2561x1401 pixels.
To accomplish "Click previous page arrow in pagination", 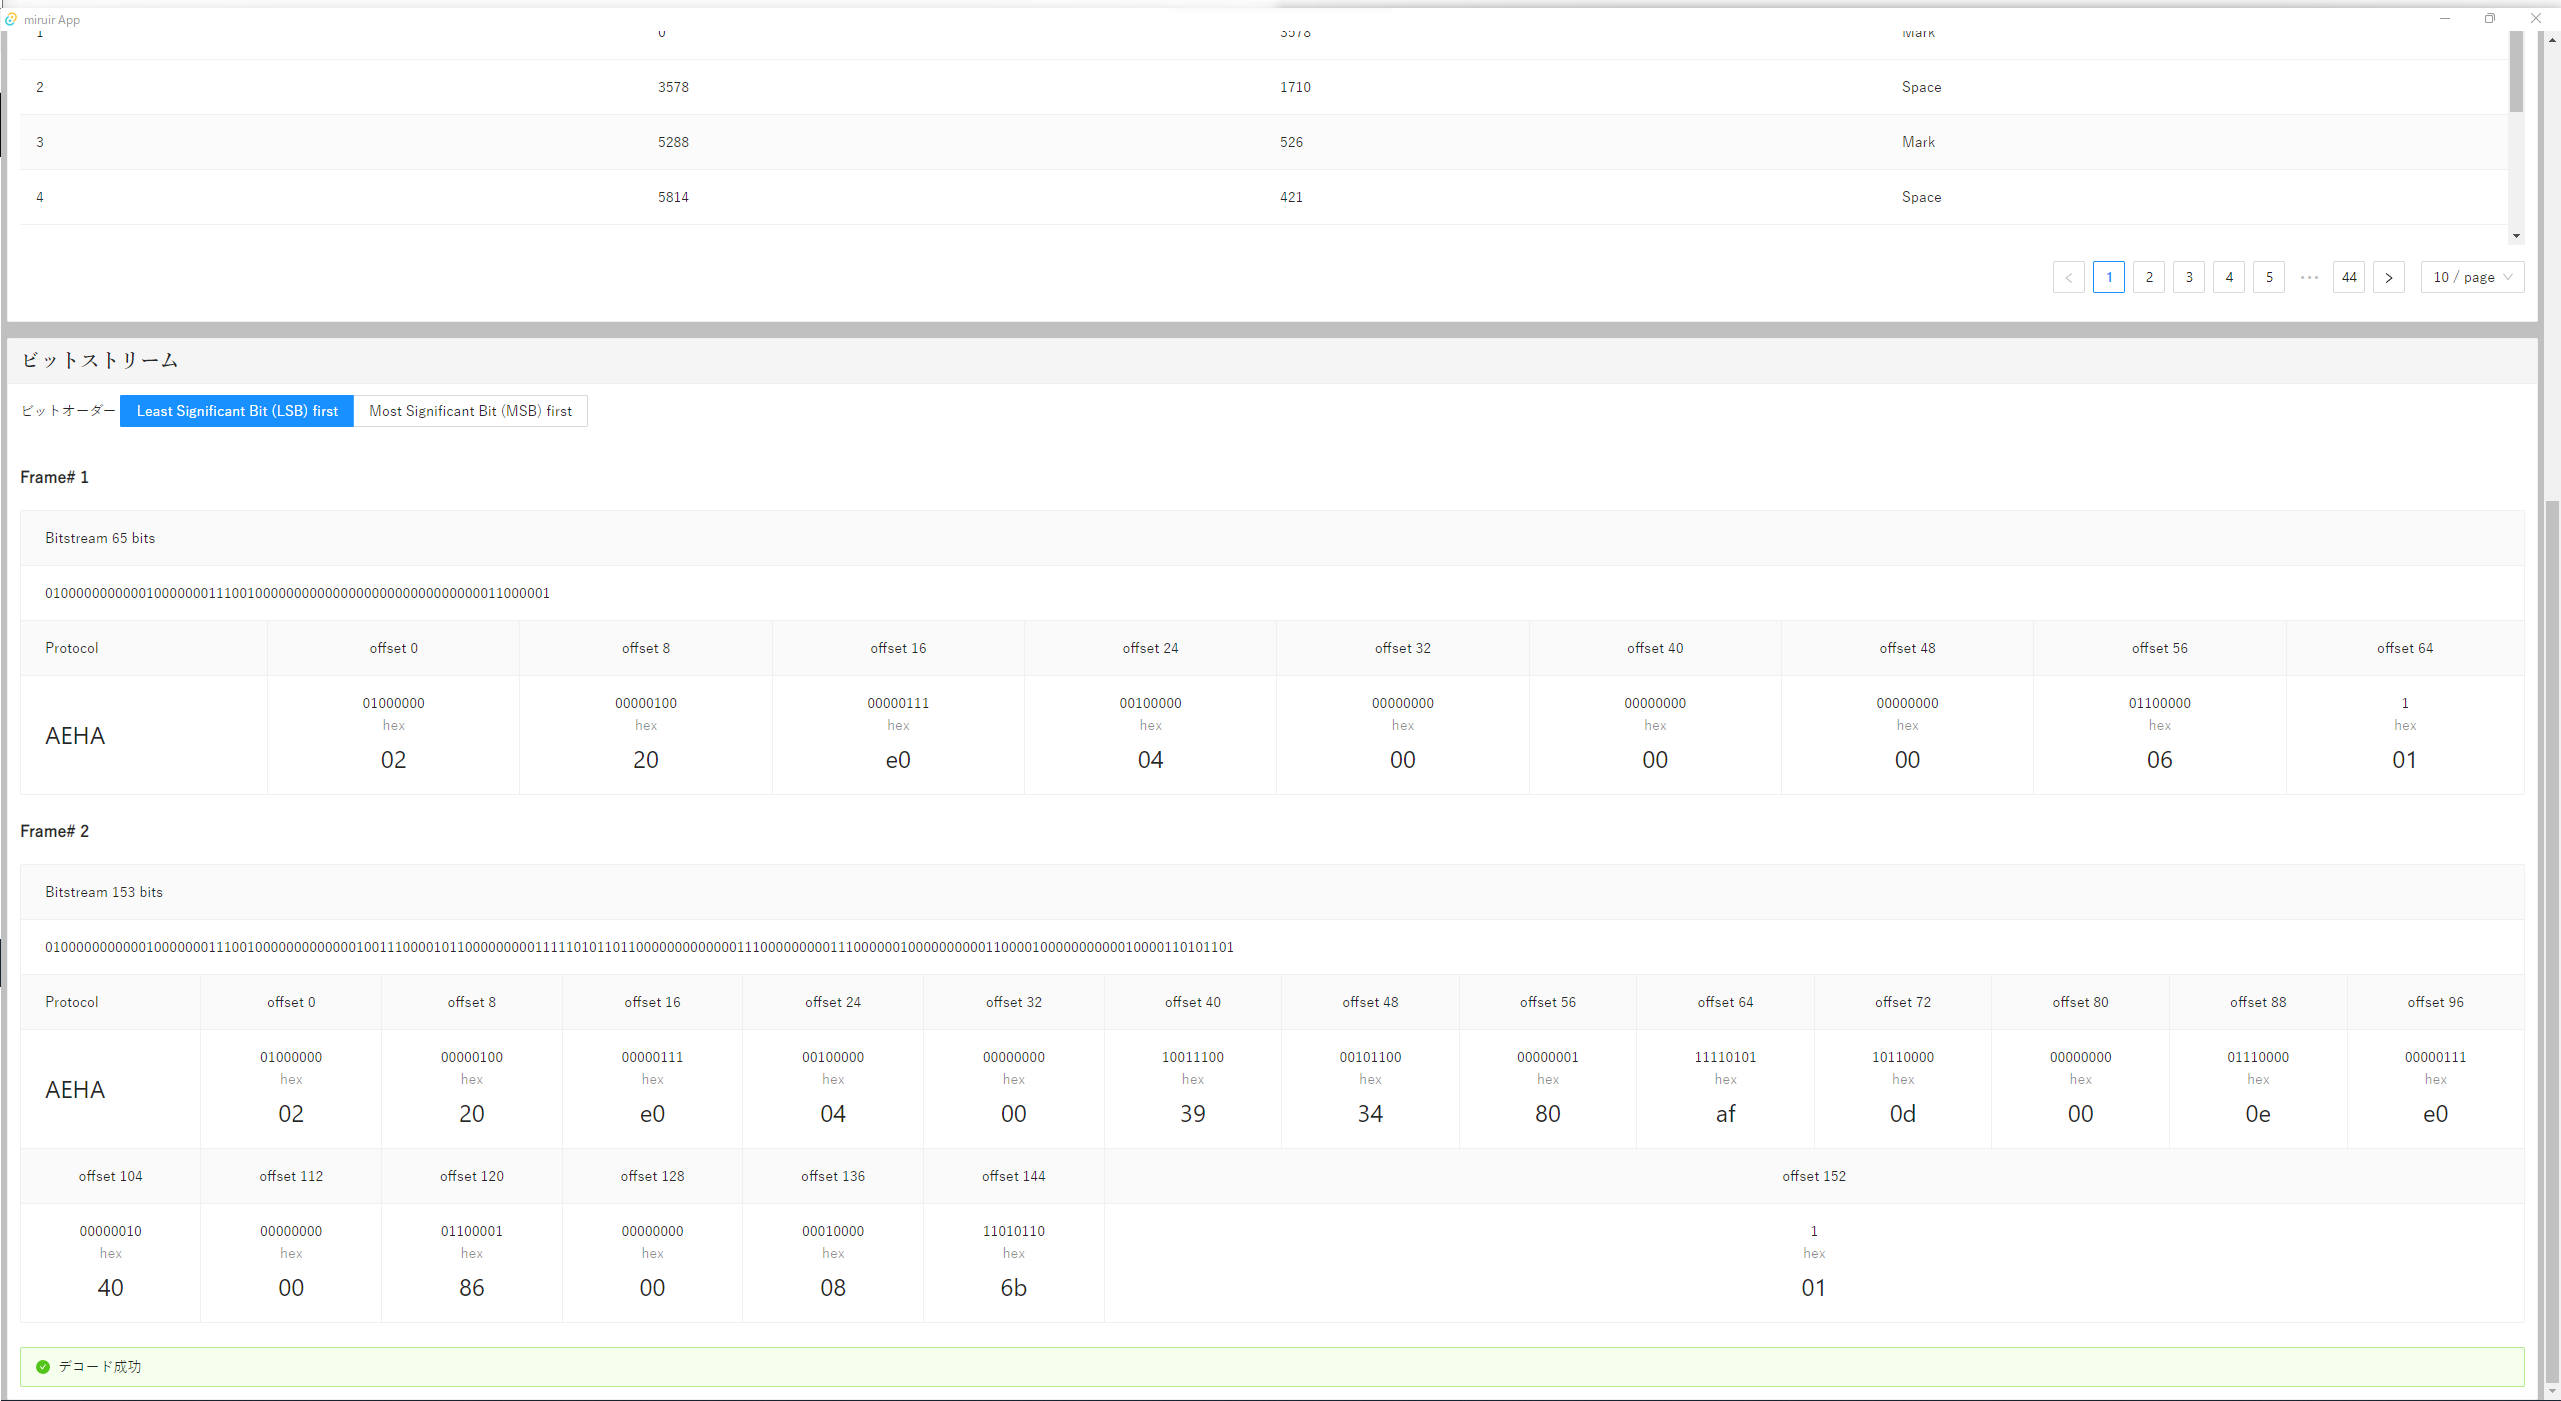I will coord(2068,277).
